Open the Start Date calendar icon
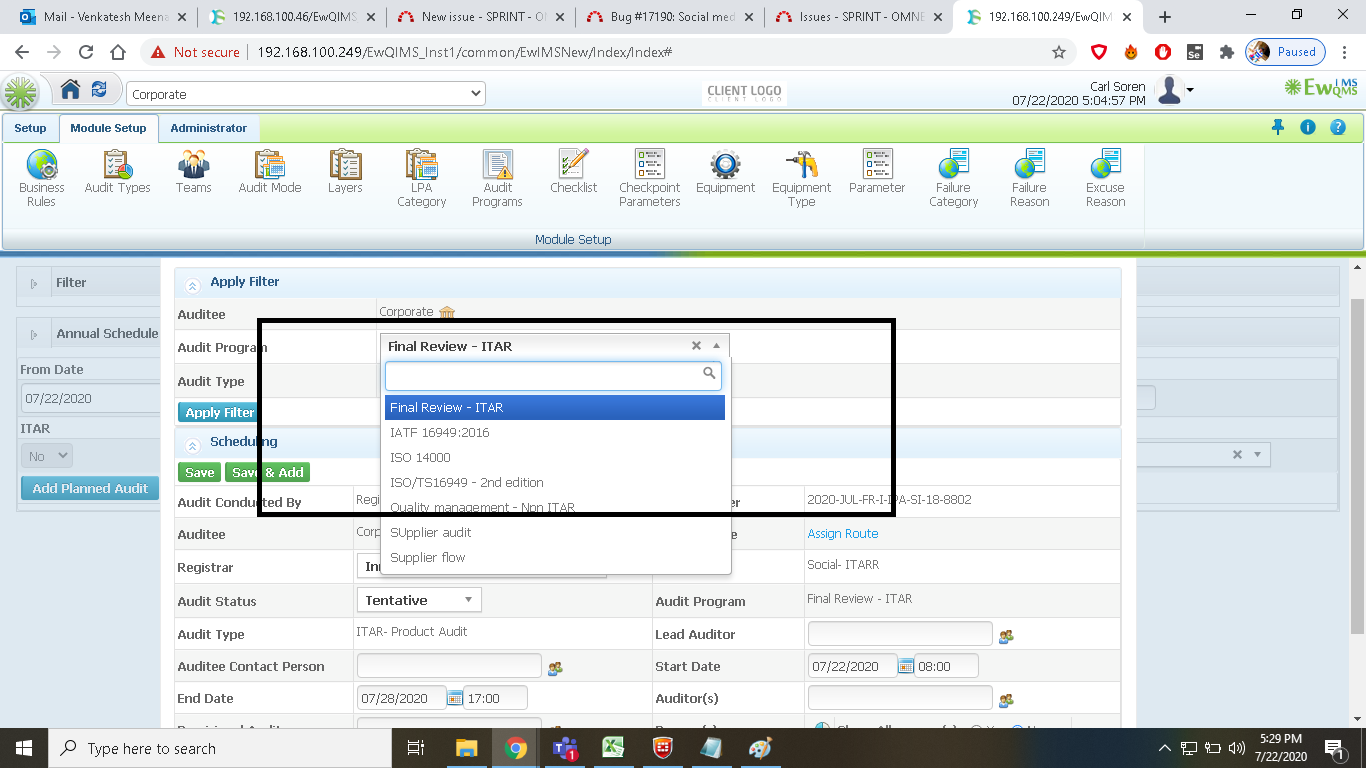The height and width of the screenshot is (768, 1366). click(905, 666)
